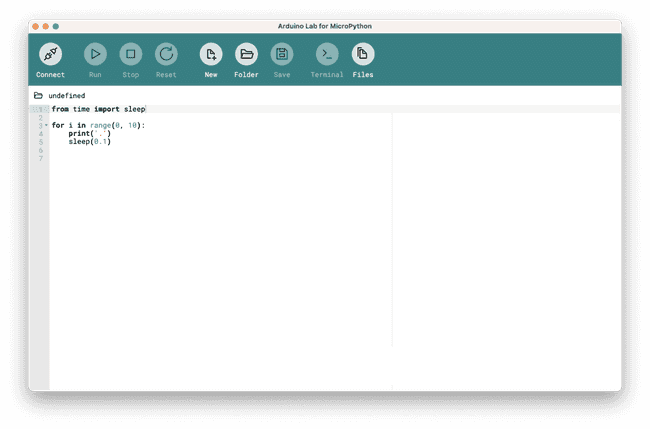Select the "undefined" folder path label
650x429 pixels.
click(66, 96)
